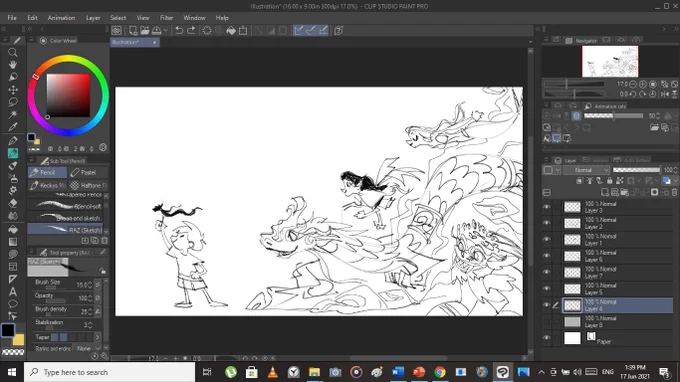This screenshot has height=382, width=680.
Task: Click the Brush Size stepper arrows
Action: pyautogui.click(x=90, y=285)
